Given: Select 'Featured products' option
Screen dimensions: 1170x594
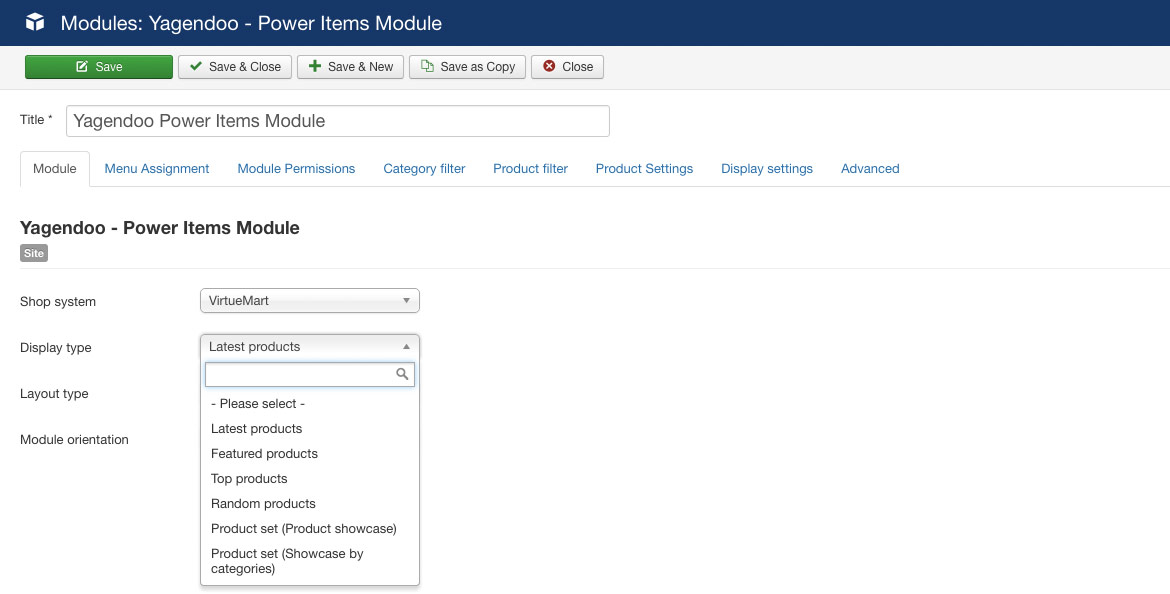Looking at the screenshot, I should tap(310, 454).
